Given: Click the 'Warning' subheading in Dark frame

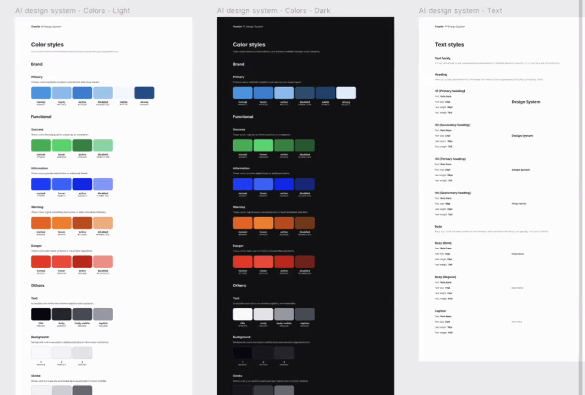Looking at the screenshot, I should click(239, 207).
